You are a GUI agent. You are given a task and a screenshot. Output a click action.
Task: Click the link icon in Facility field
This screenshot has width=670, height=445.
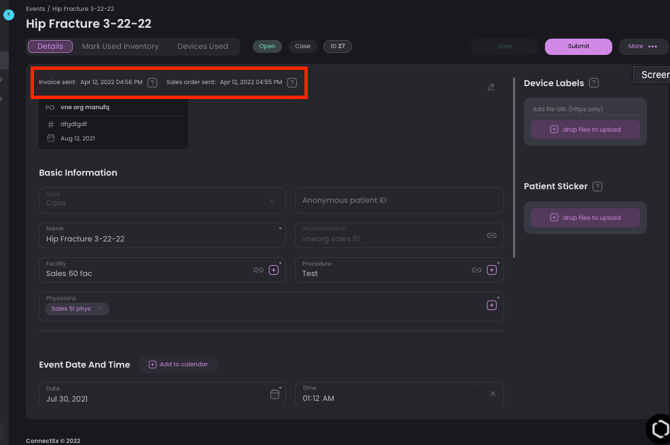(x=258, y=270)
